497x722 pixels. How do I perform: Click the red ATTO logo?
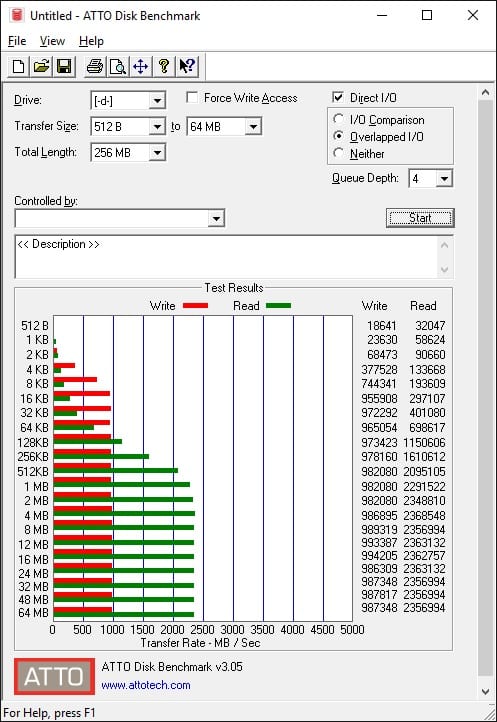point(54,676)
